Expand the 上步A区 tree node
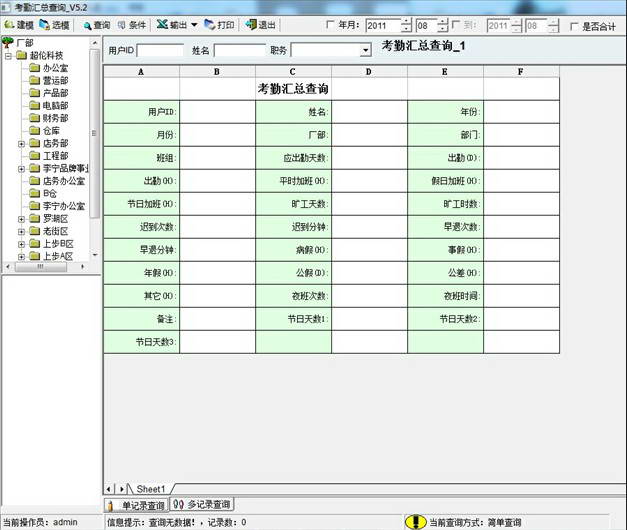627x530 pixels. pyautogui.click(x=21, y=256)
